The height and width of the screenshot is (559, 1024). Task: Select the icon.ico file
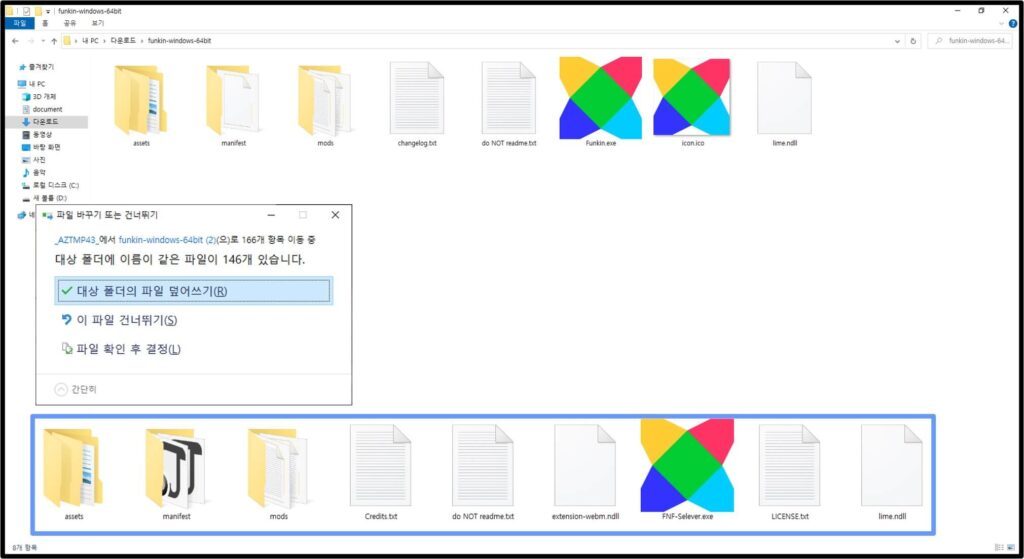(692, 103)
